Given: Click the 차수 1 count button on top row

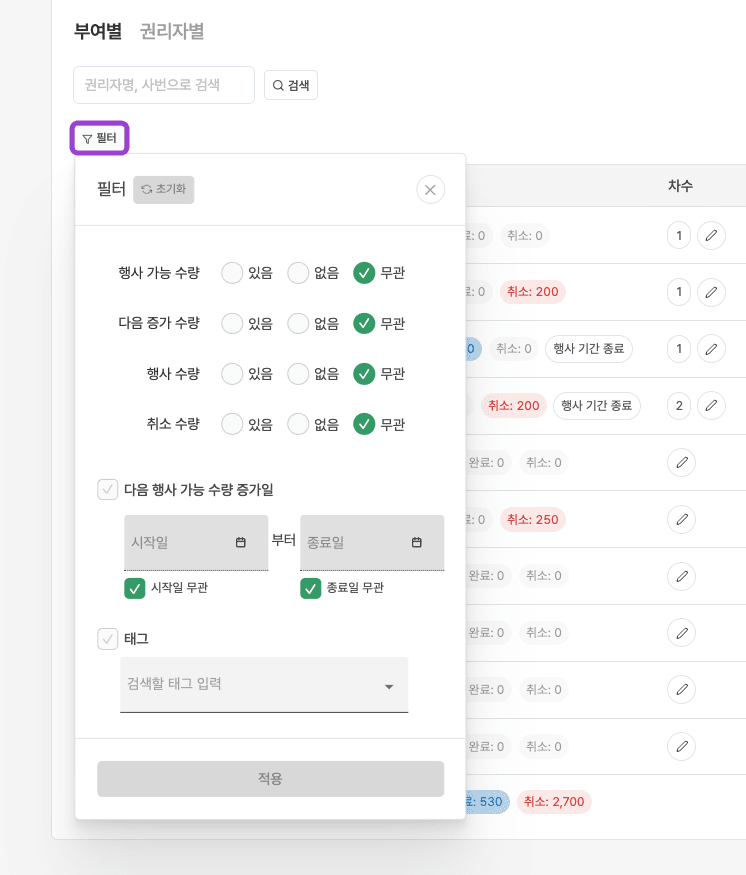Looking at the screenshot, I should click(x=678, y=235).
